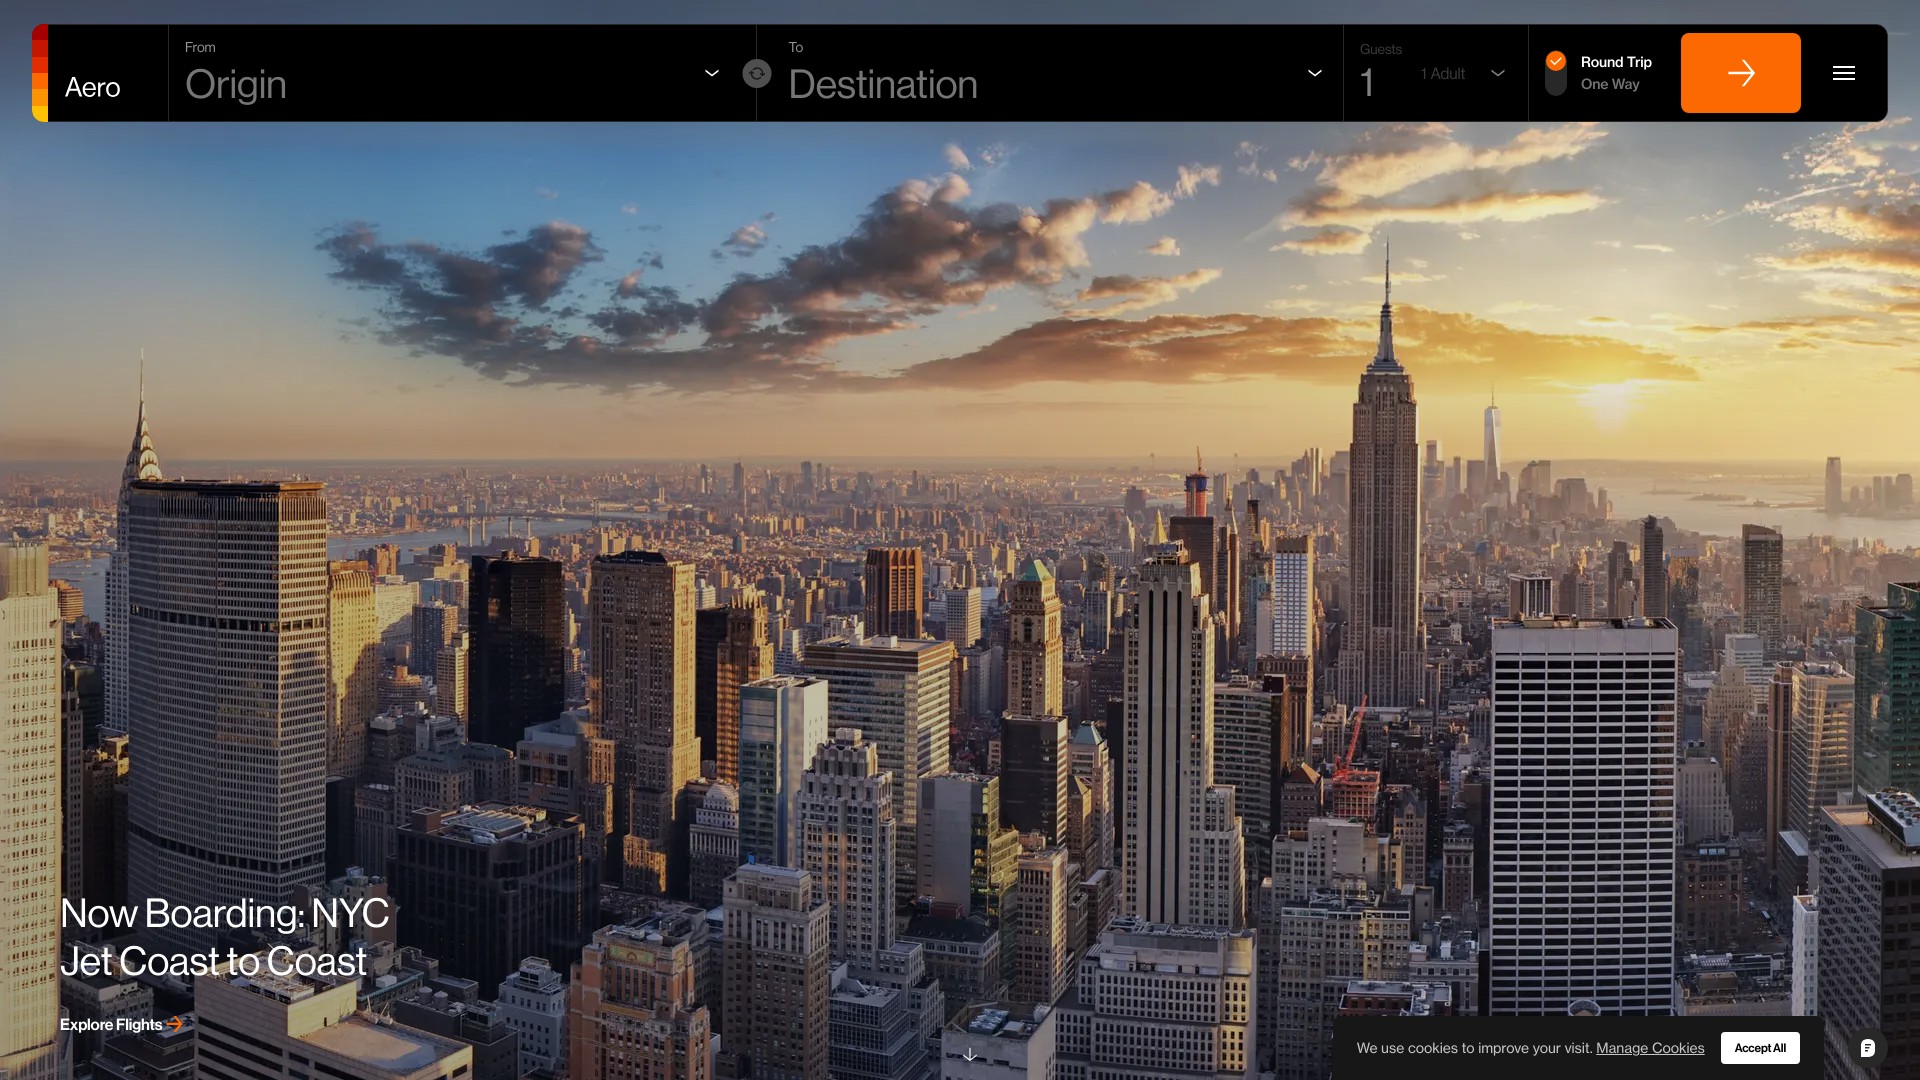The image size is (1920, 1080).
Task: Click the Aero logo
Action: tap(93, 87)
